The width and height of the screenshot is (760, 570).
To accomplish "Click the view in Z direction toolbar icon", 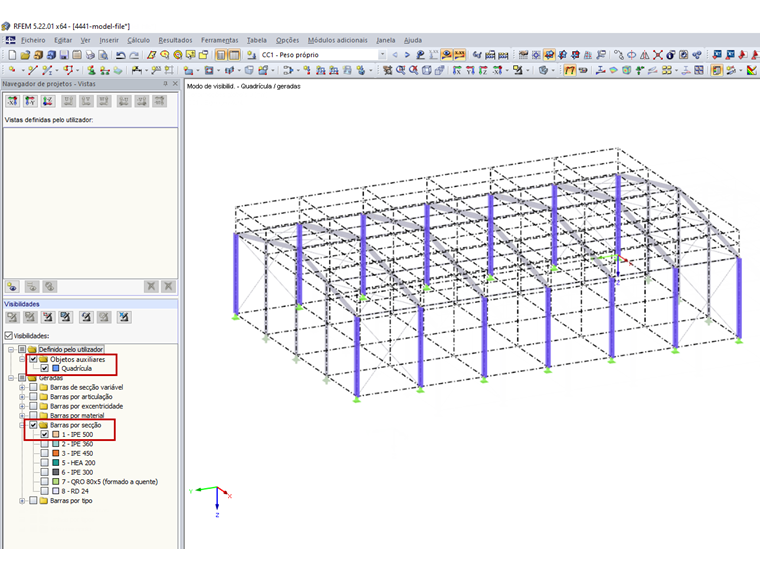I will 483,70.
